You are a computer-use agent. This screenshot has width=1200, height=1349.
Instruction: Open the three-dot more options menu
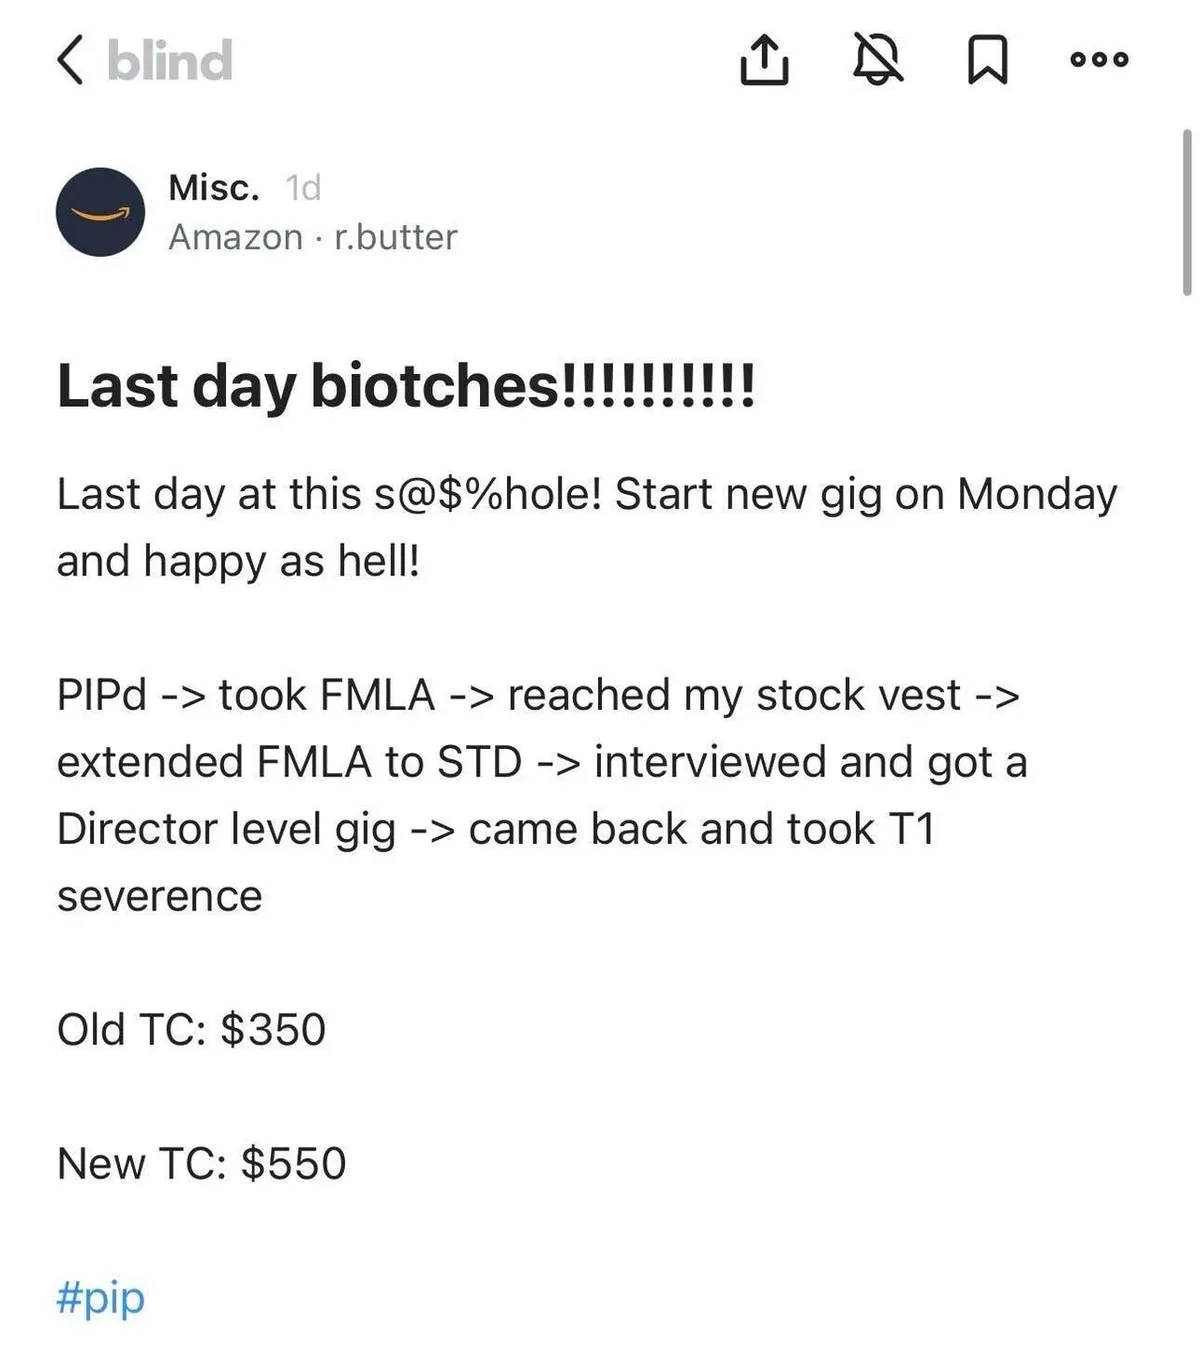(x=1099, y=60)
